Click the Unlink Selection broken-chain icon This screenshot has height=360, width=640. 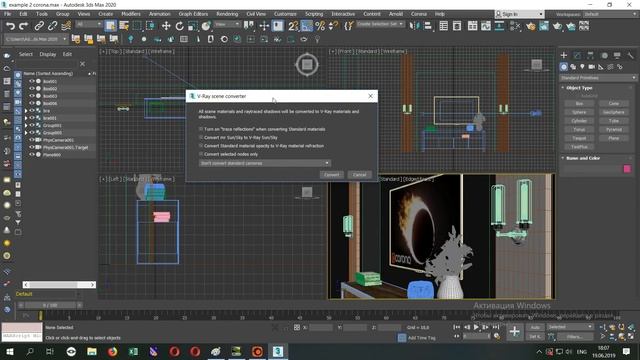(52, 26)
